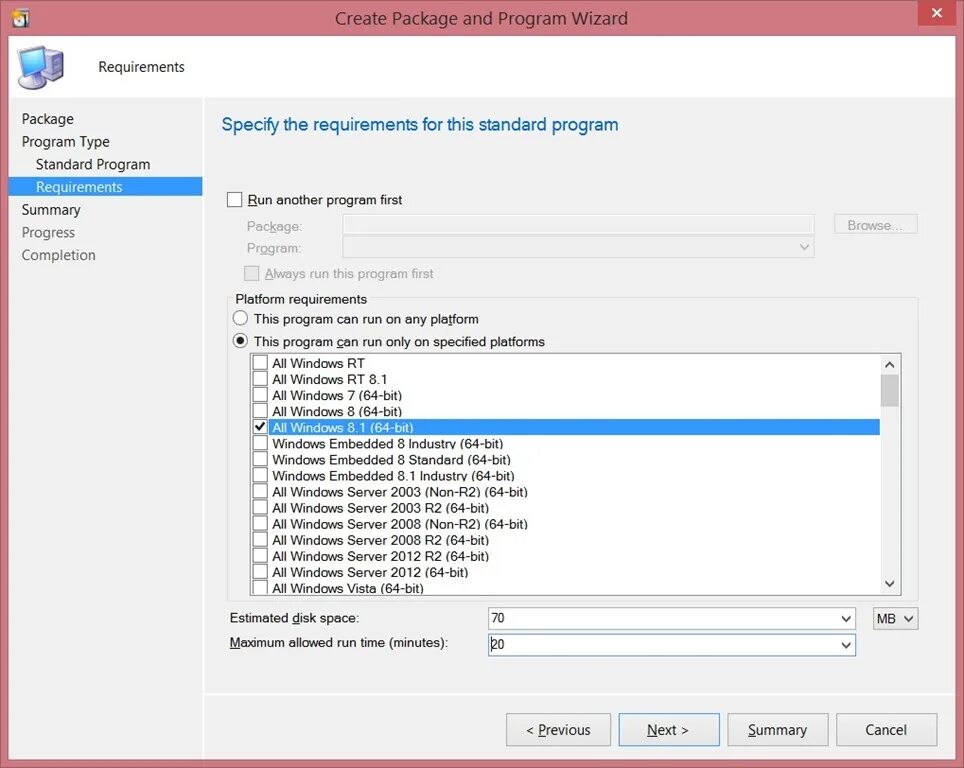Image resolution: width=964 pixels, height=768 pixels.
Task: Open the Estimated disk space dropdown arrow
Action: click(846, 619)
